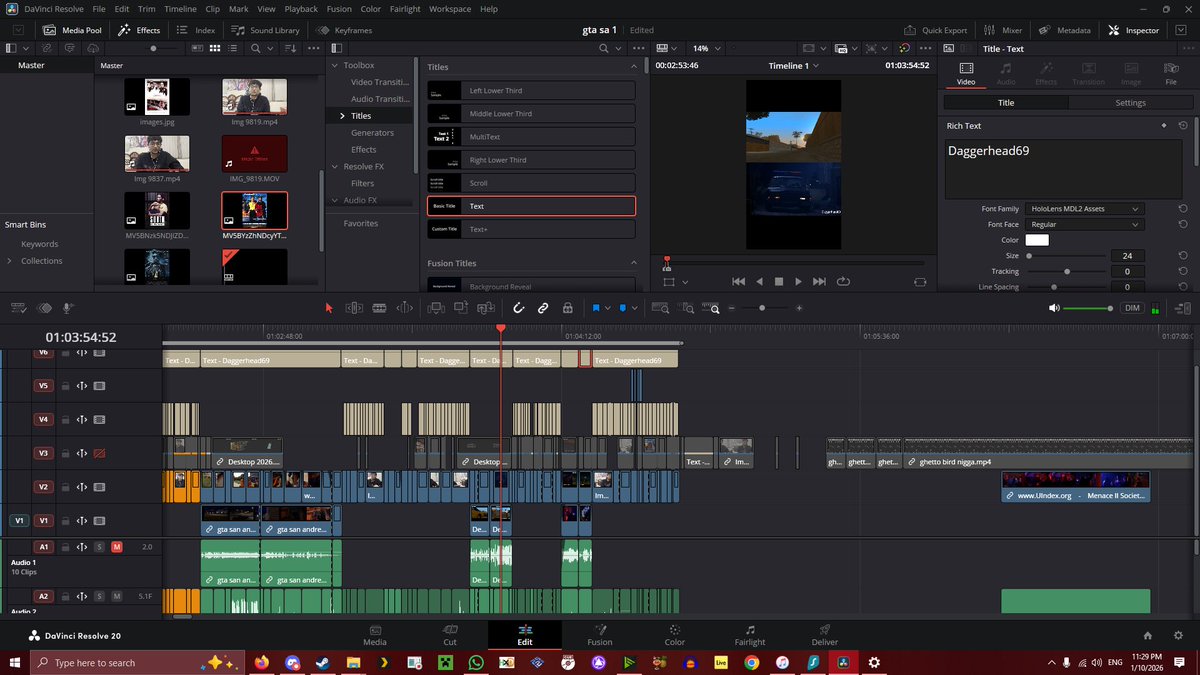Lock video track V2
Image resolution: width=1200 pixels, height=675 pixels.
[x=65, y=487]
